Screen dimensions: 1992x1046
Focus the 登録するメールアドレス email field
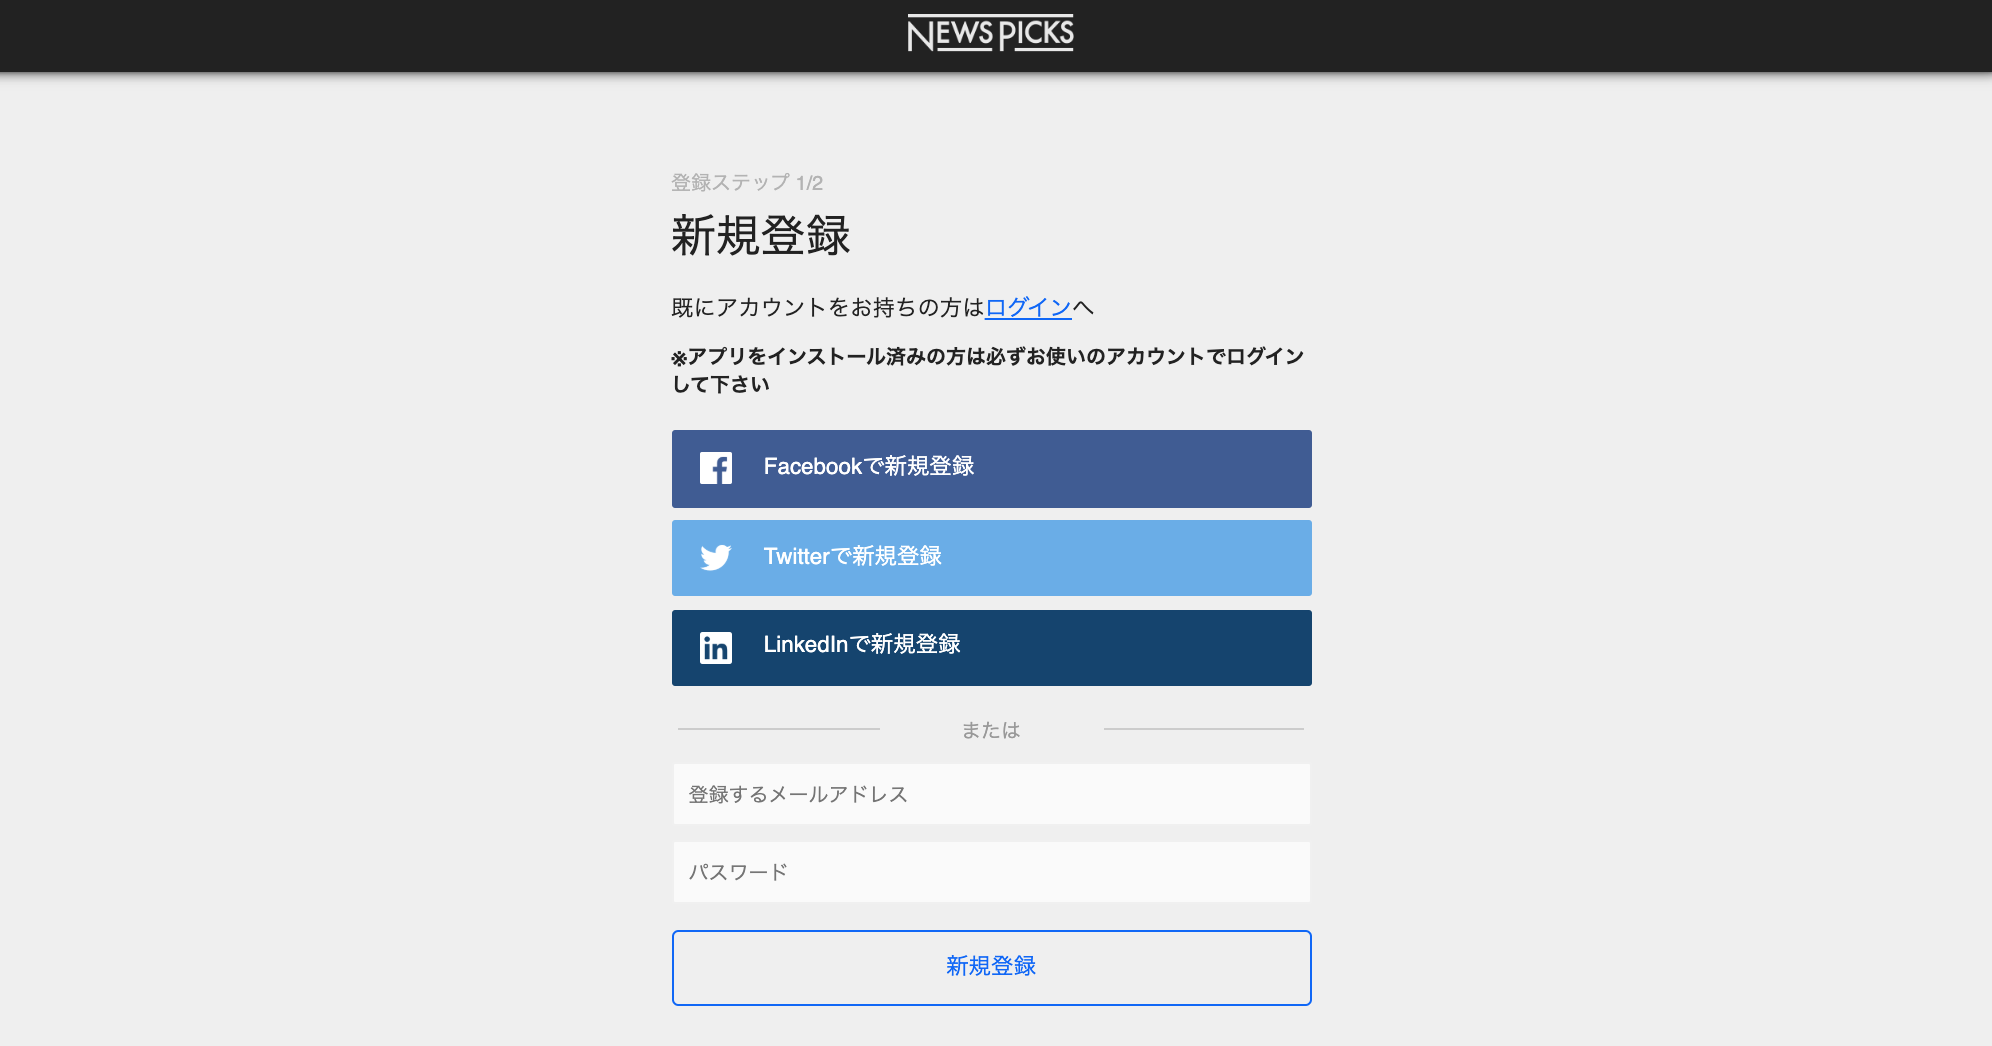[991, 794]
